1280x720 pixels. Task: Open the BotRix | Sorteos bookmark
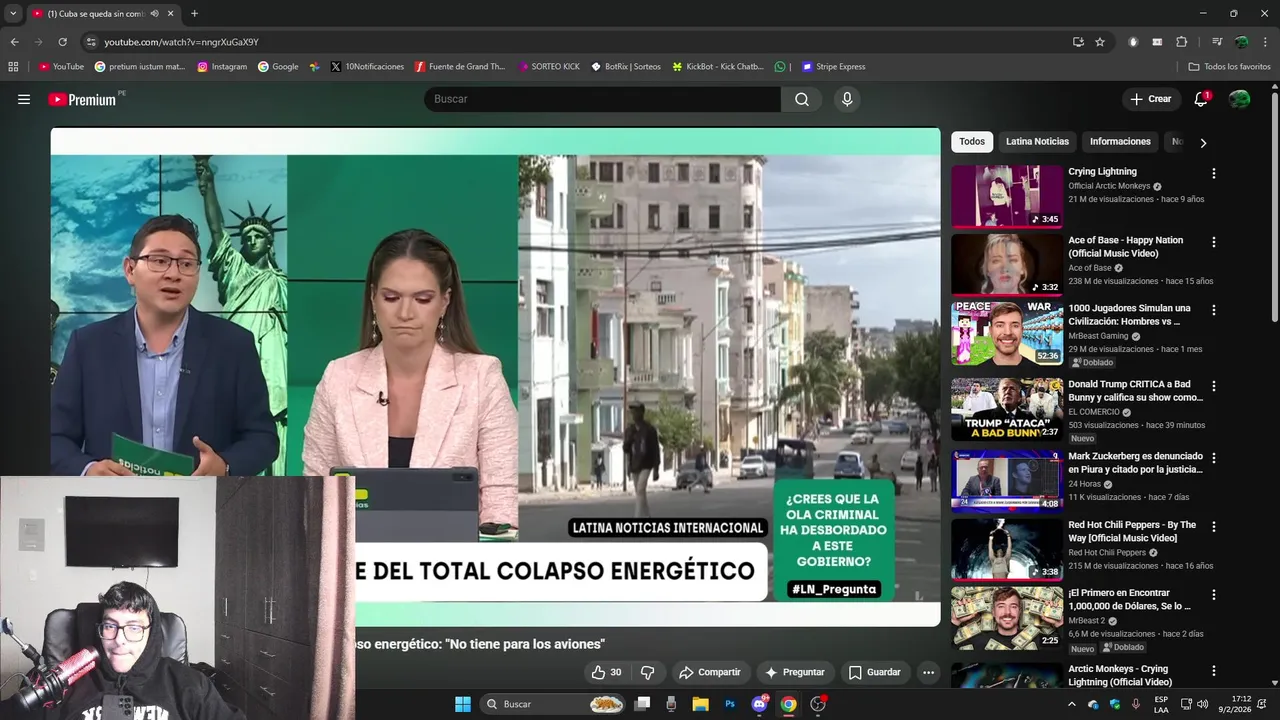(626, 67)
